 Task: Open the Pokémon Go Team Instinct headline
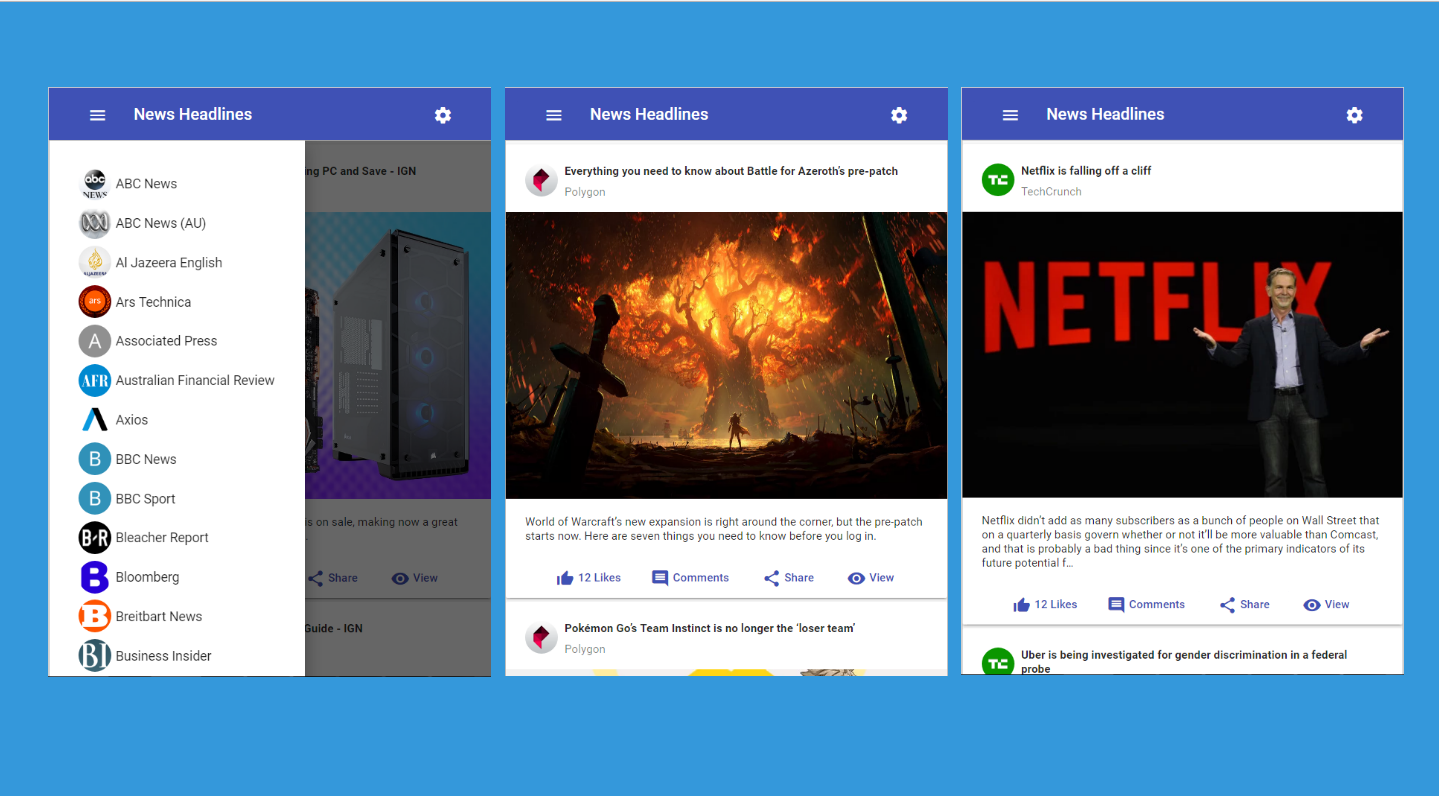pyautogui.click(x=709, y=629)
